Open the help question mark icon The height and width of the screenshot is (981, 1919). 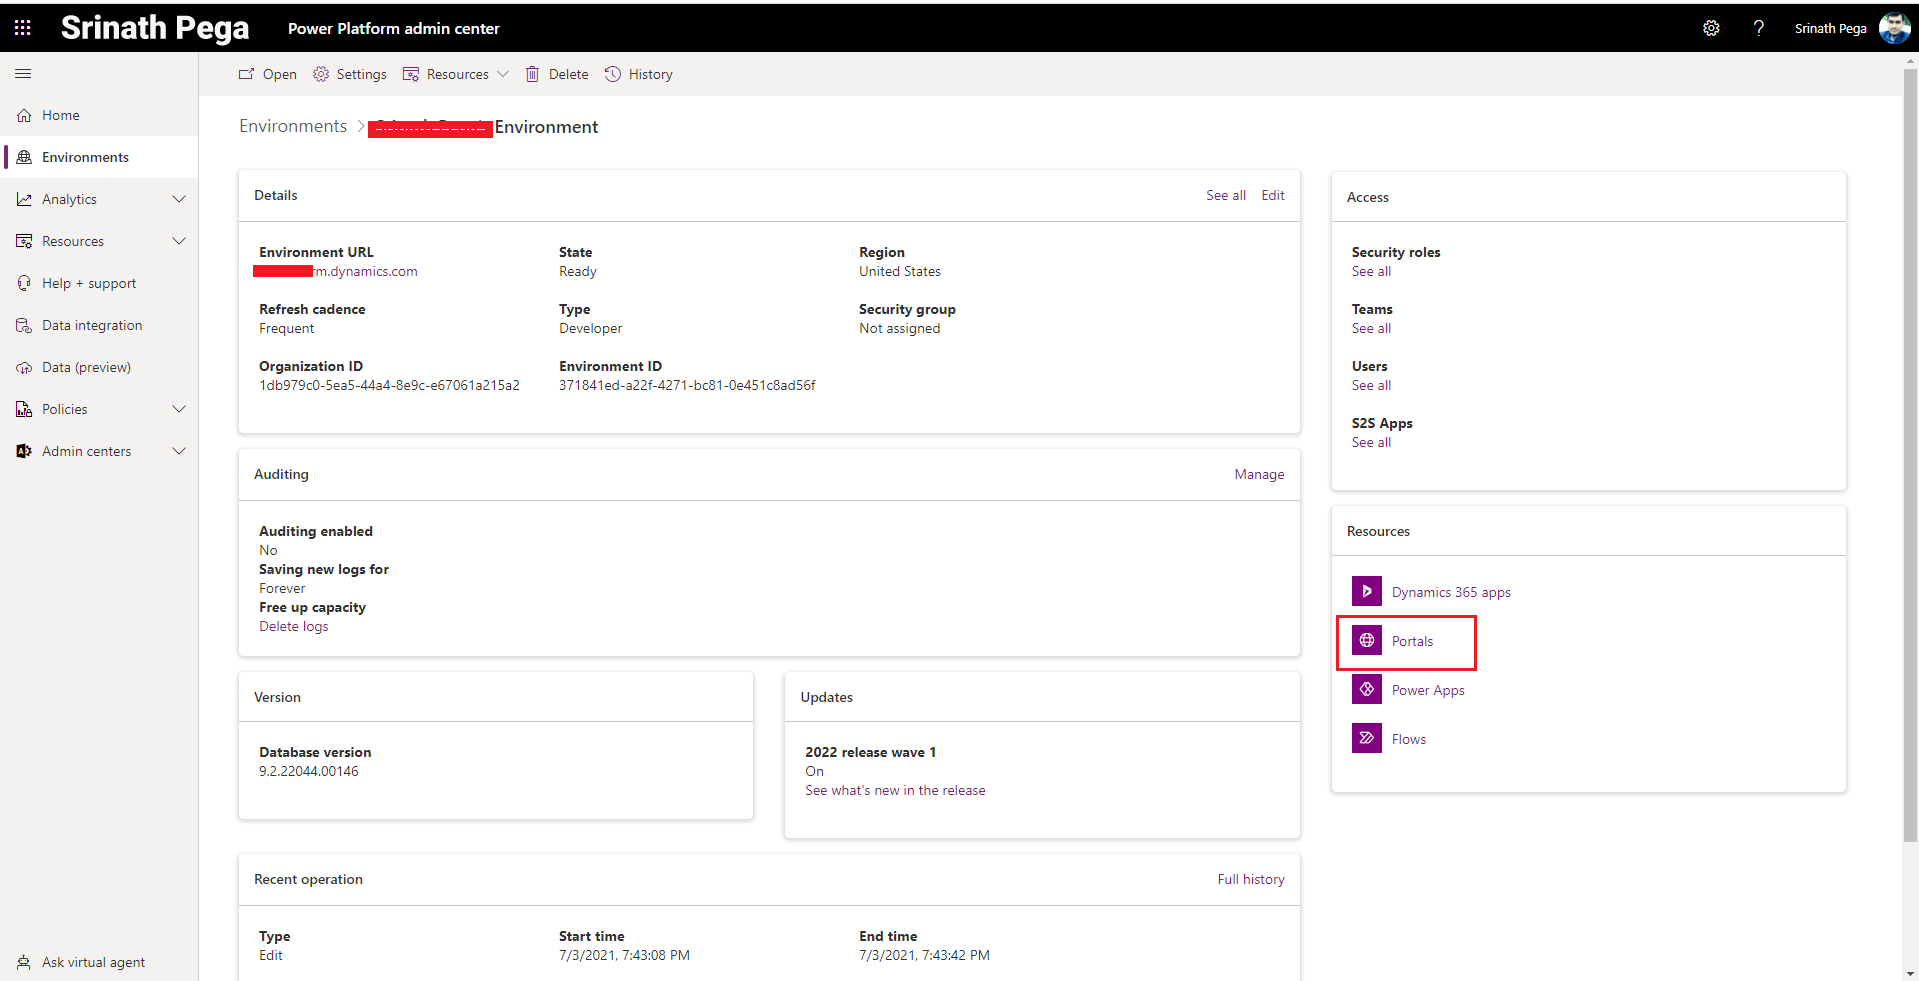[1758, 28]
